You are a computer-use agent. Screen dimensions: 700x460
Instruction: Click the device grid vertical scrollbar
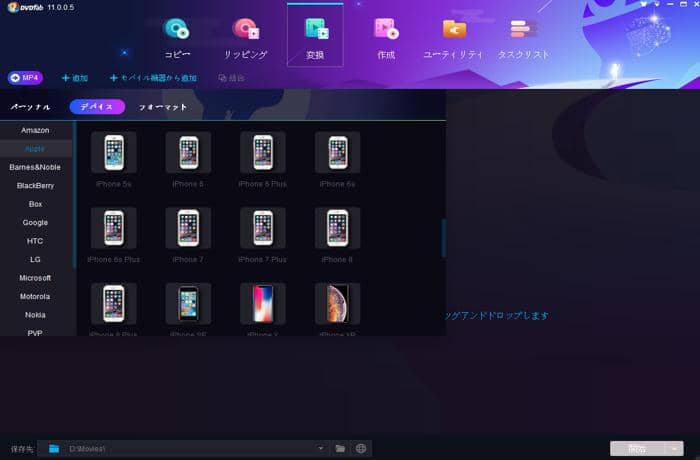(443, 238)
